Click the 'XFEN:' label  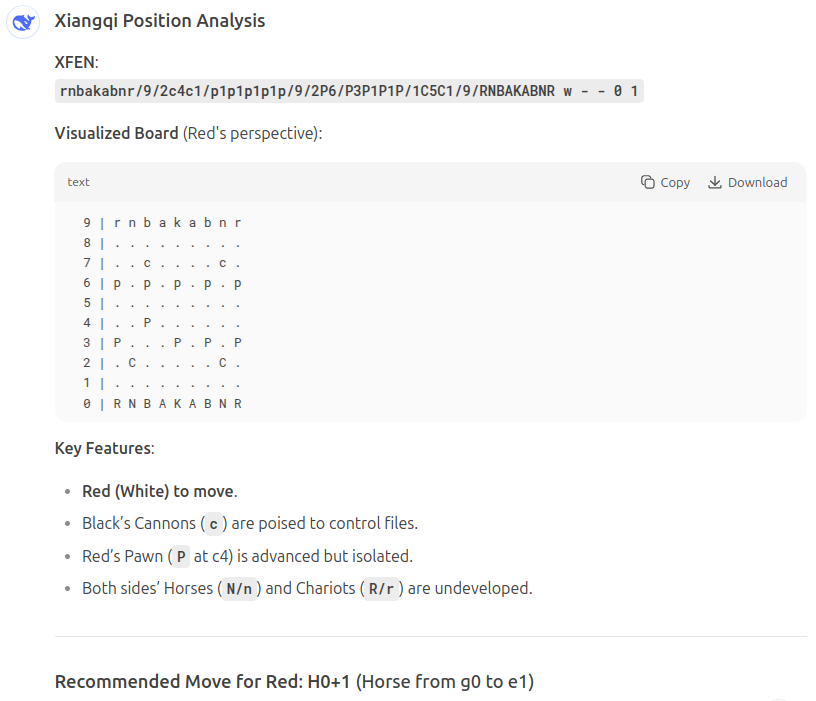click(76, 62)
